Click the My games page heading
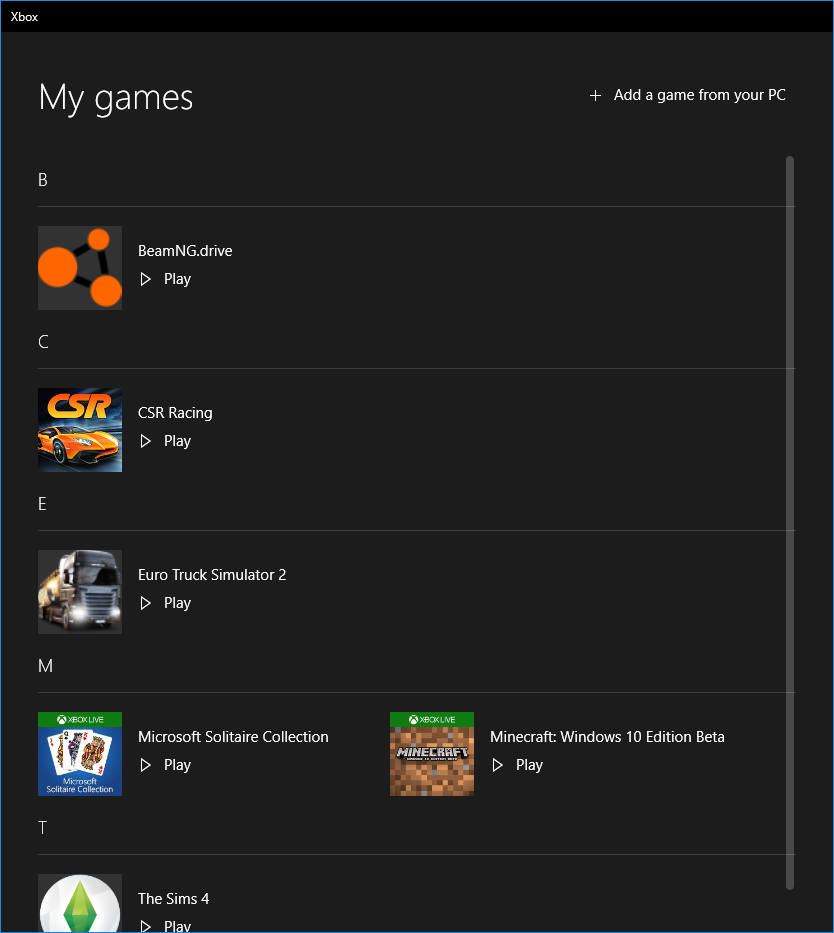Image resolution: width=834 pixels, height=933 pixels. pyautogui.click(x=116, y=98)
